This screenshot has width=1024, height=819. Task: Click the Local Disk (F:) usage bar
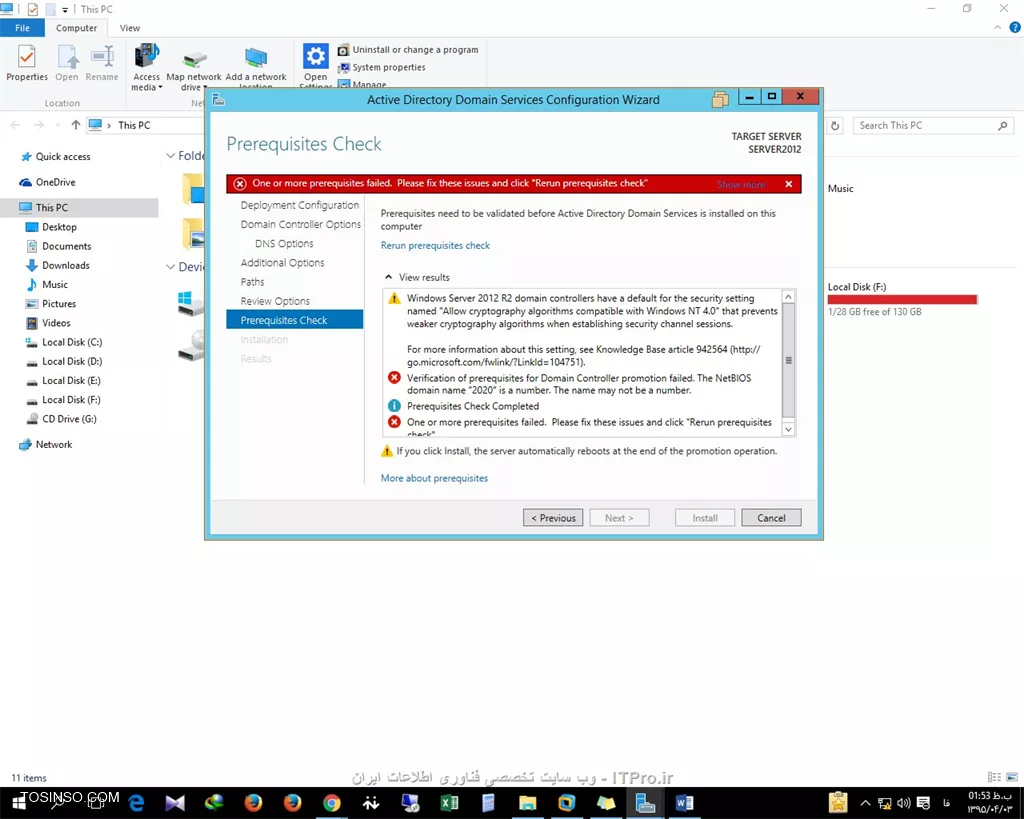pyautogui.click(x=903, y=300)
